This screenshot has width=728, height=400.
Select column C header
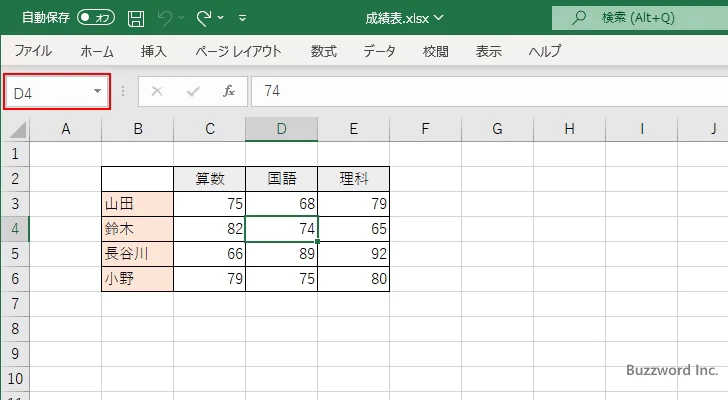point(209,129)
